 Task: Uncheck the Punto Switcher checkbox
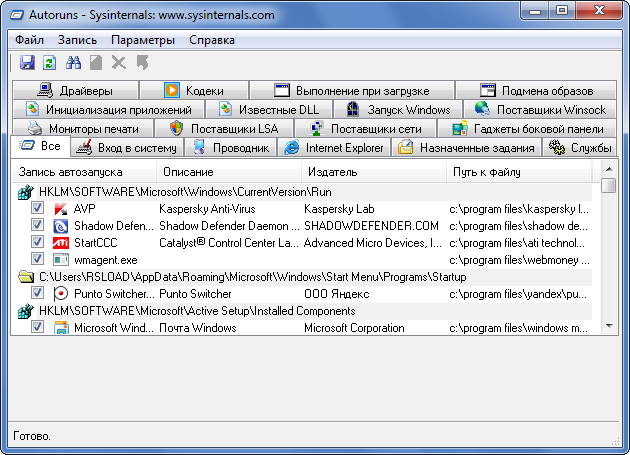37,293
